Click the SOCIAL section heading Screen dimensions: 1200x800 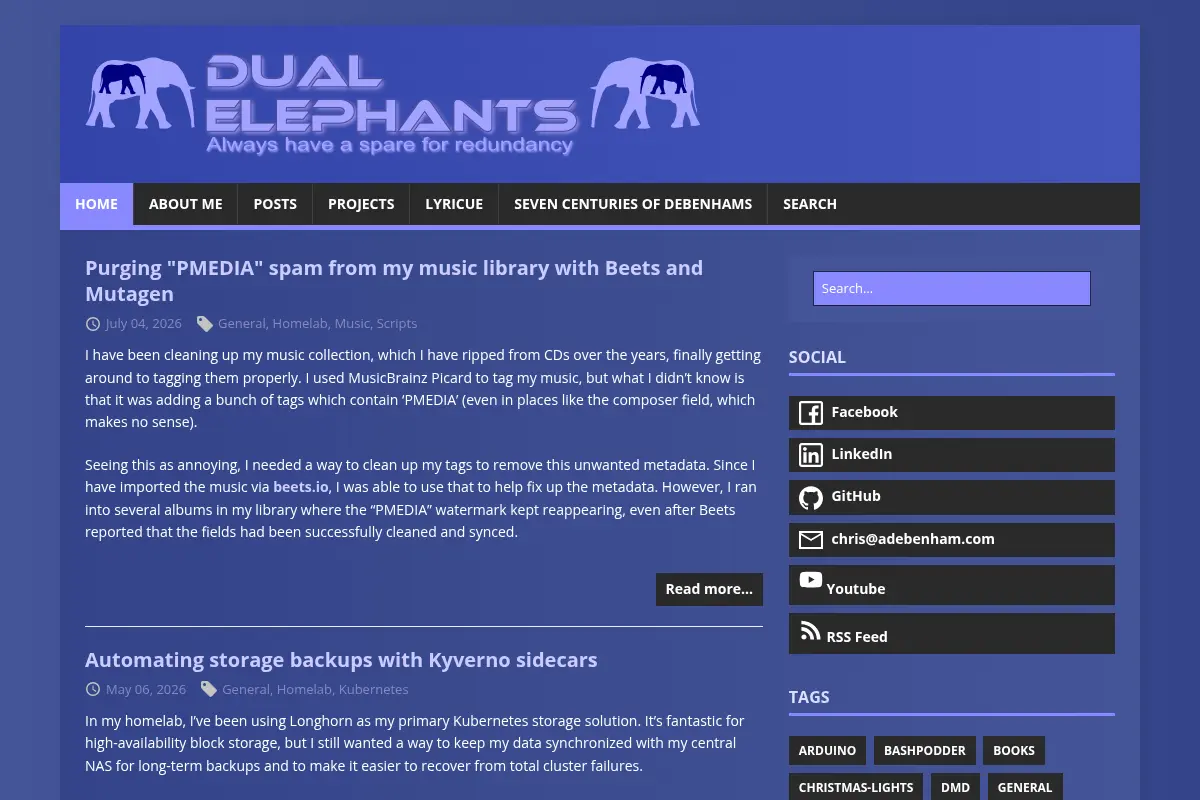coord(817,357)
